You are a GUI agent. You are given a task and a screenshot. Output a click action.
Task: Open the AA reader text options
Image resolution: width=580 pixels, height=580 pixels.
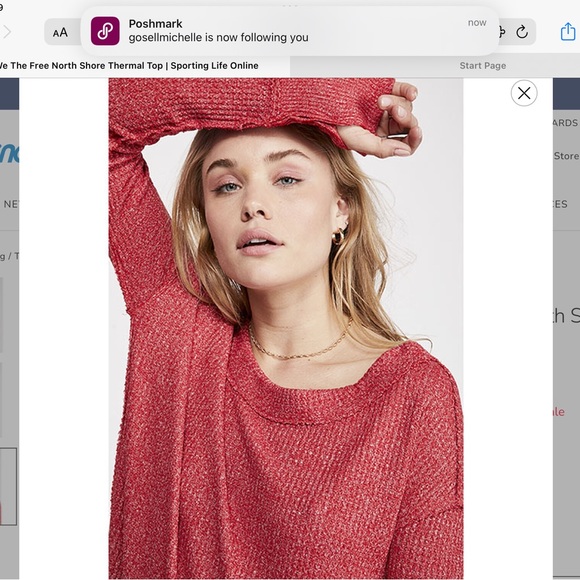(60, 33)
